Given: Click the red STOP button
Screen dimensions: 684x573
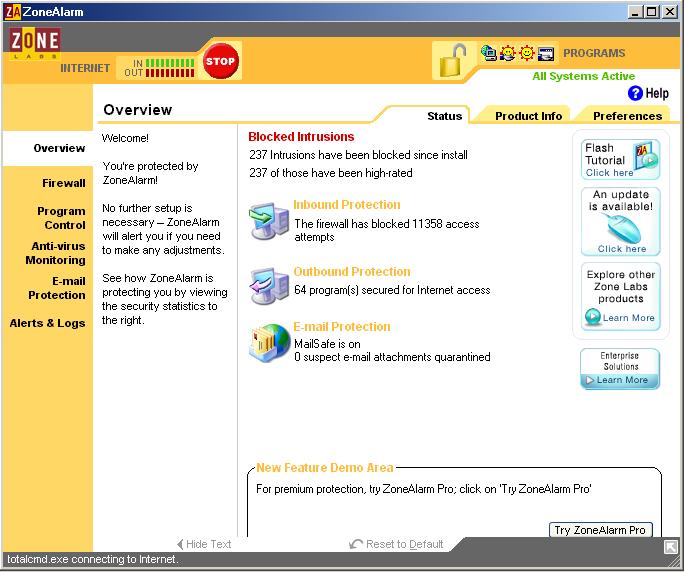Looking at the screenshot, I should (221, 61).
